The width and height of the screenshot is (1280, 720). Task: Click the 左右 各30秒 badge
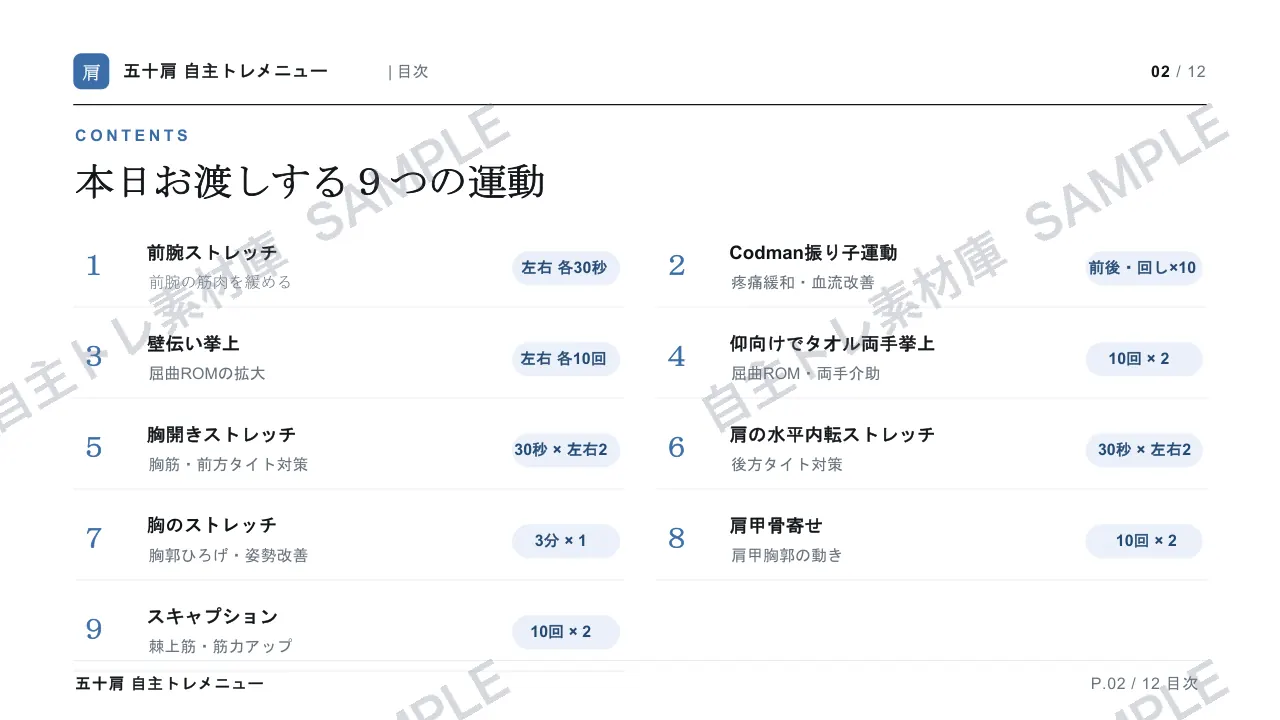(565, 268)
